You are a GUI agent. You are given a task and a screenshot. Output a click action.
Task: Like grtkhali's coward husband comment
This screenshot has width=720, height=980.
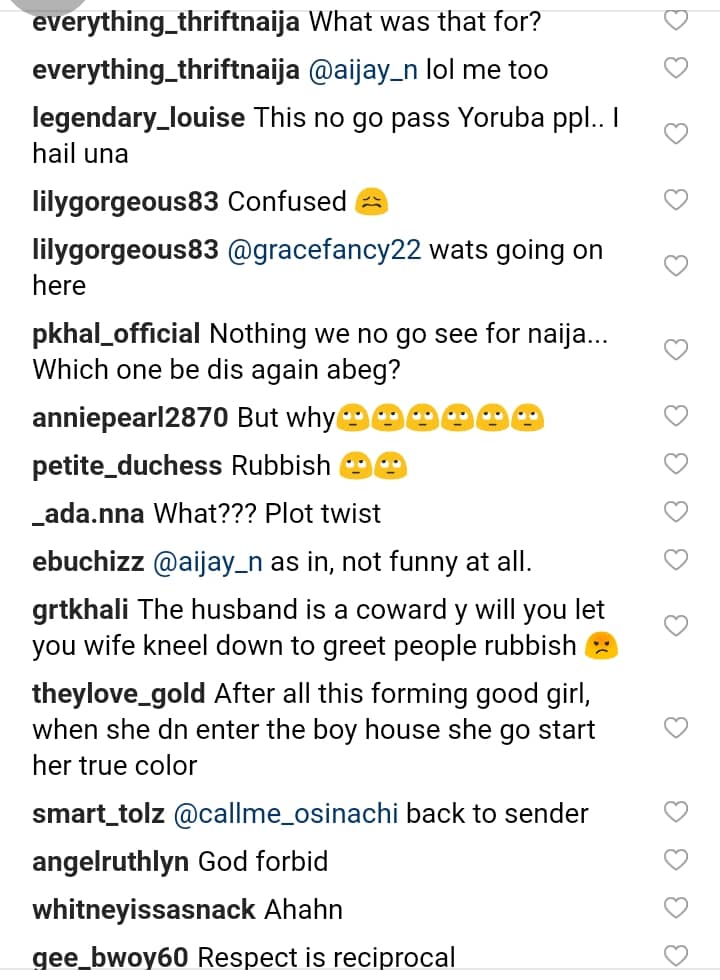(x=677, y=626)
